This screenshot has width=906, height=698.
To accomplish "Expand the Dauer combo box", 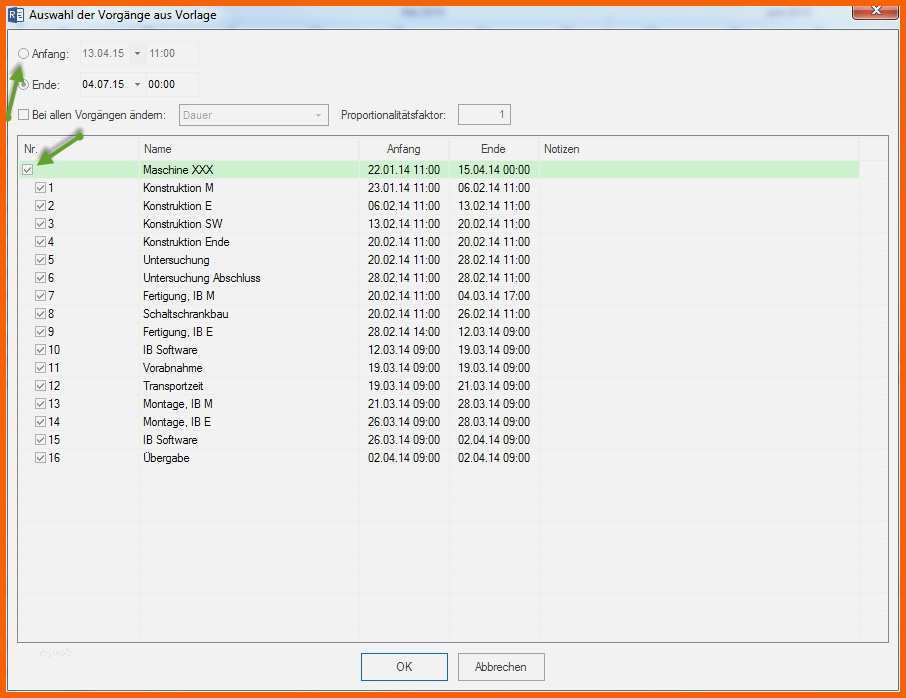I will pos(318,115).
